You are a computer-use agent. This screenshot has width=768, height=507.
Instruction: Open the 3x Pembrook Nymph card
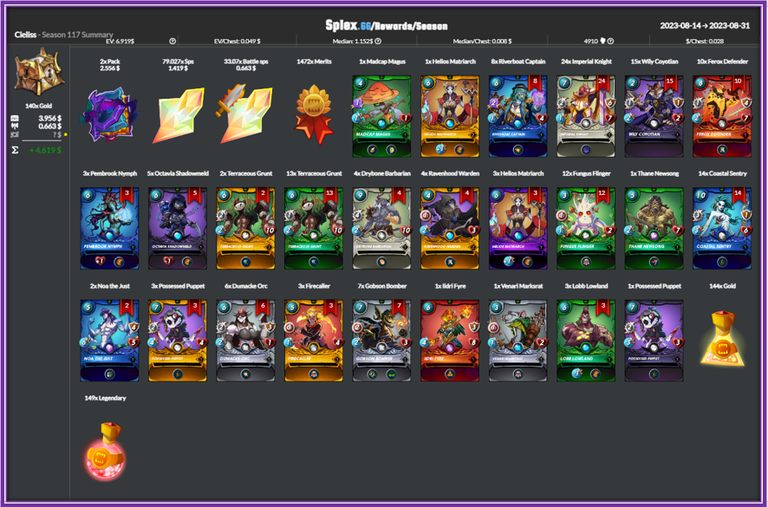point(109,228)
